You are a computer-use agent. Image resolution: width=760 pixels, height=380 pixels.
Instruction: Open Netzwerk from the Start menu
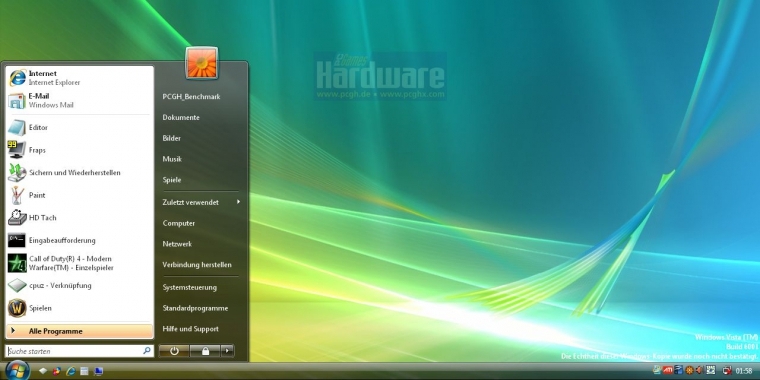(x=177, y=244)
